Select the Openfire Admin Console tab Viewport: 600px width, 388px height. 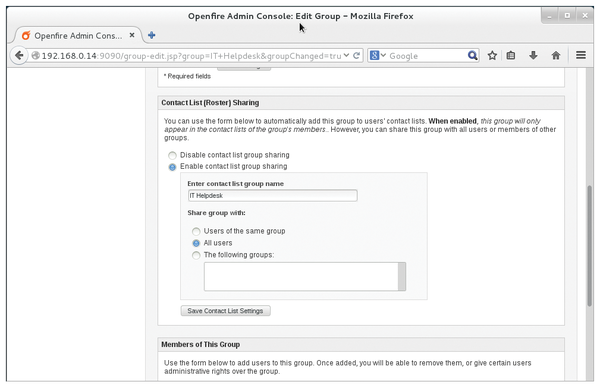(x=78, y=36)
